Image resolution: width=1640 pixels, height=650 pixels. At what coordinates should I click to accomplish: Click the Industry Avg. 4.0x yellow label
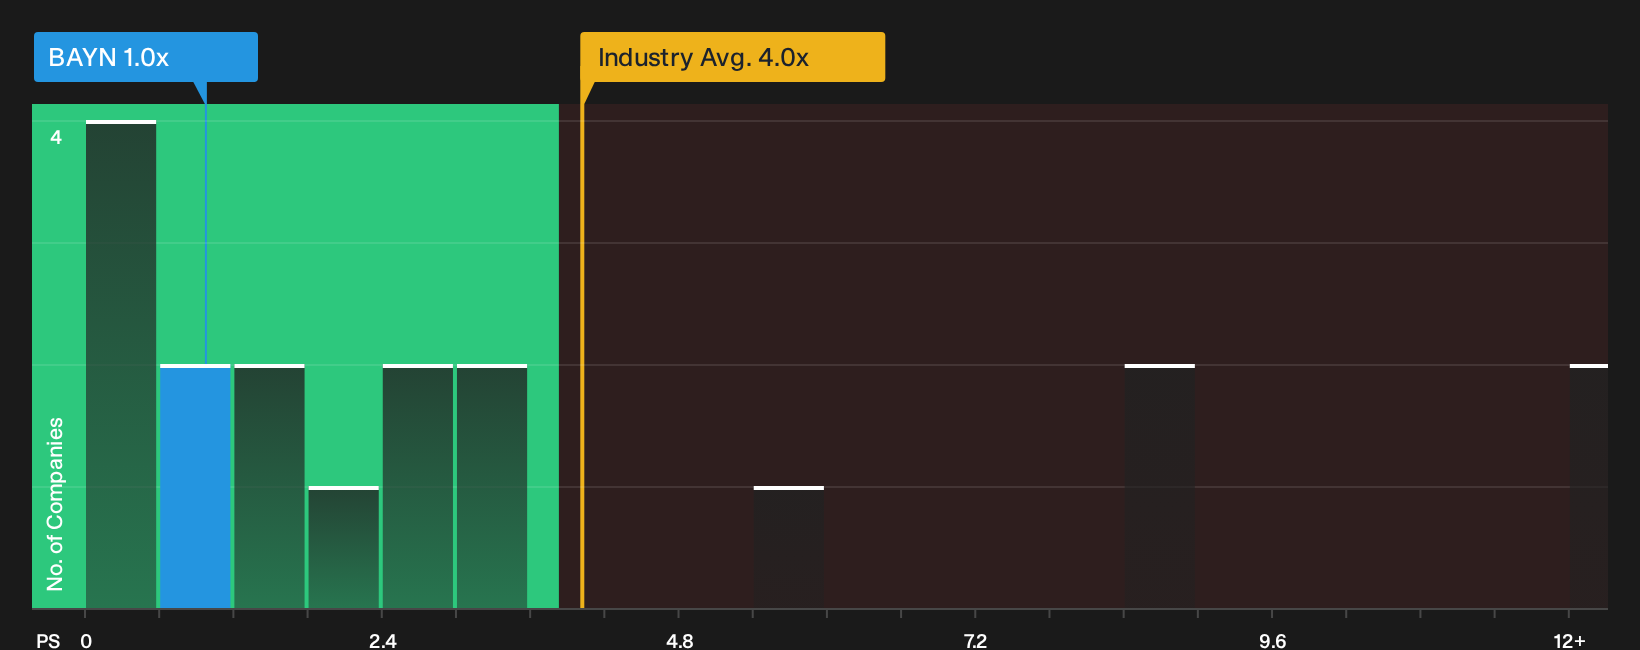coord(732,57)
